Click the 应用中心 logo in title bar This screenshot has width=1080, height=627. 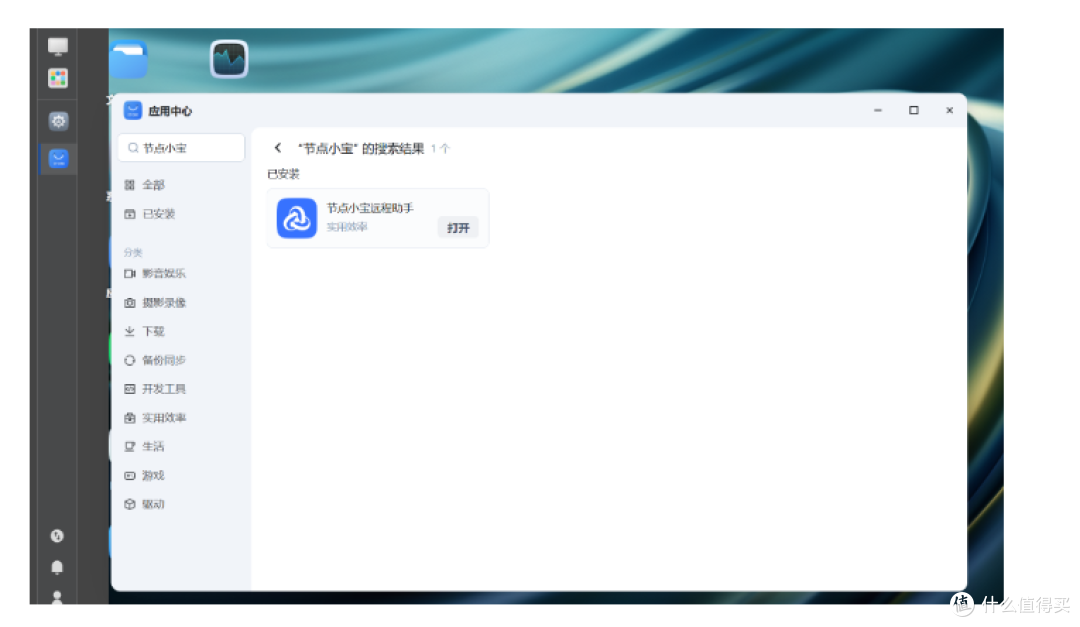(x=132, y=110)
